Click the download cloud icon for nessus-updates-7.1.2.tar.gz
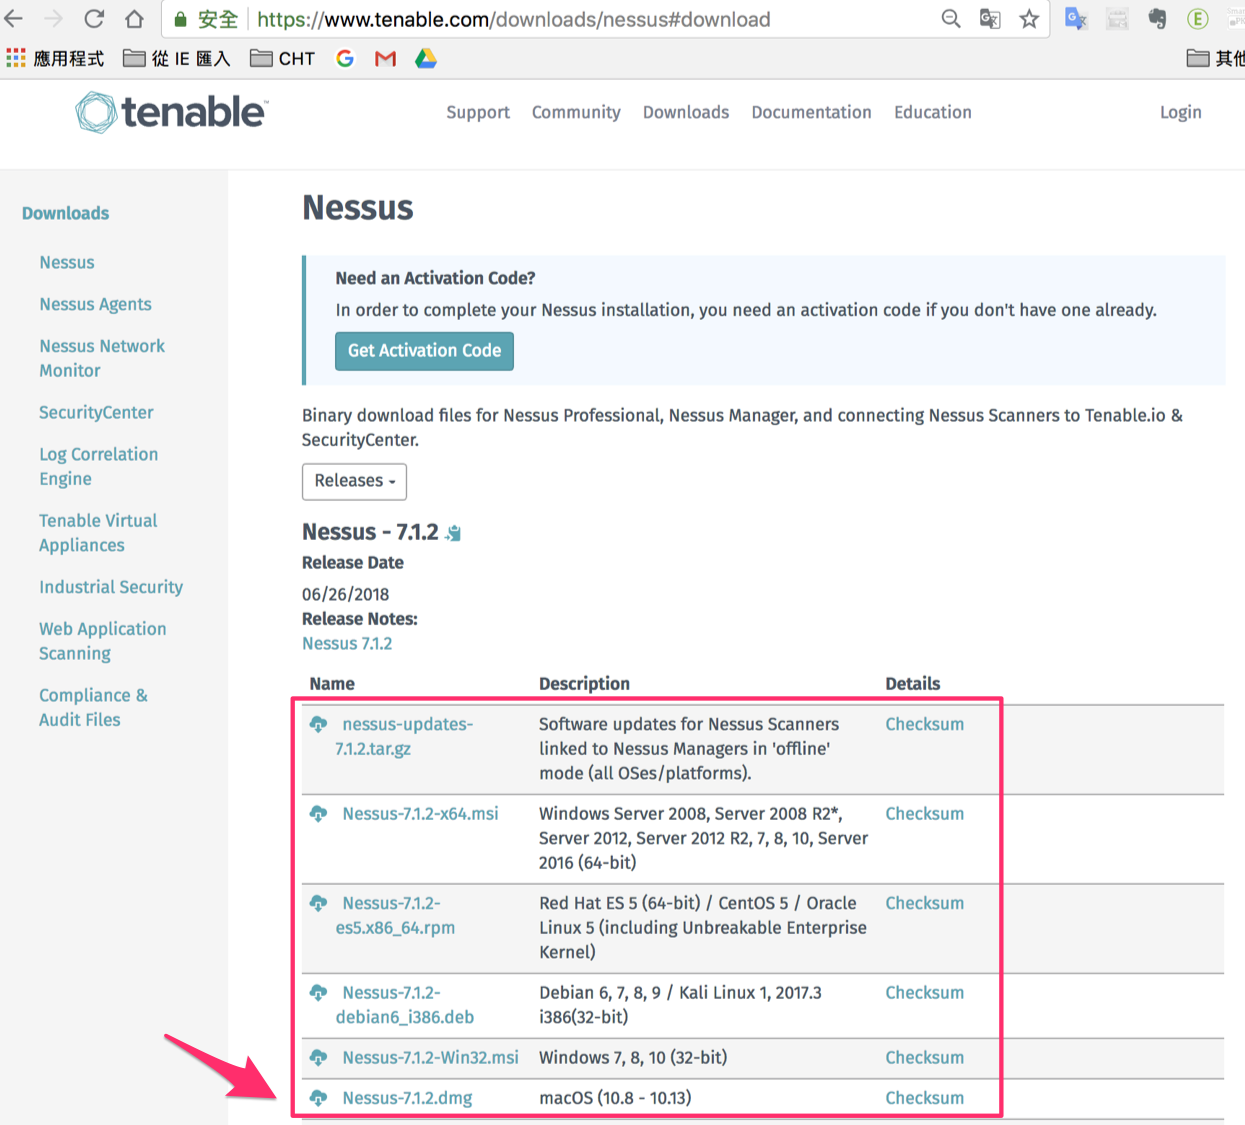Screen dimensions: 1245x1125 tap(318, 724)
